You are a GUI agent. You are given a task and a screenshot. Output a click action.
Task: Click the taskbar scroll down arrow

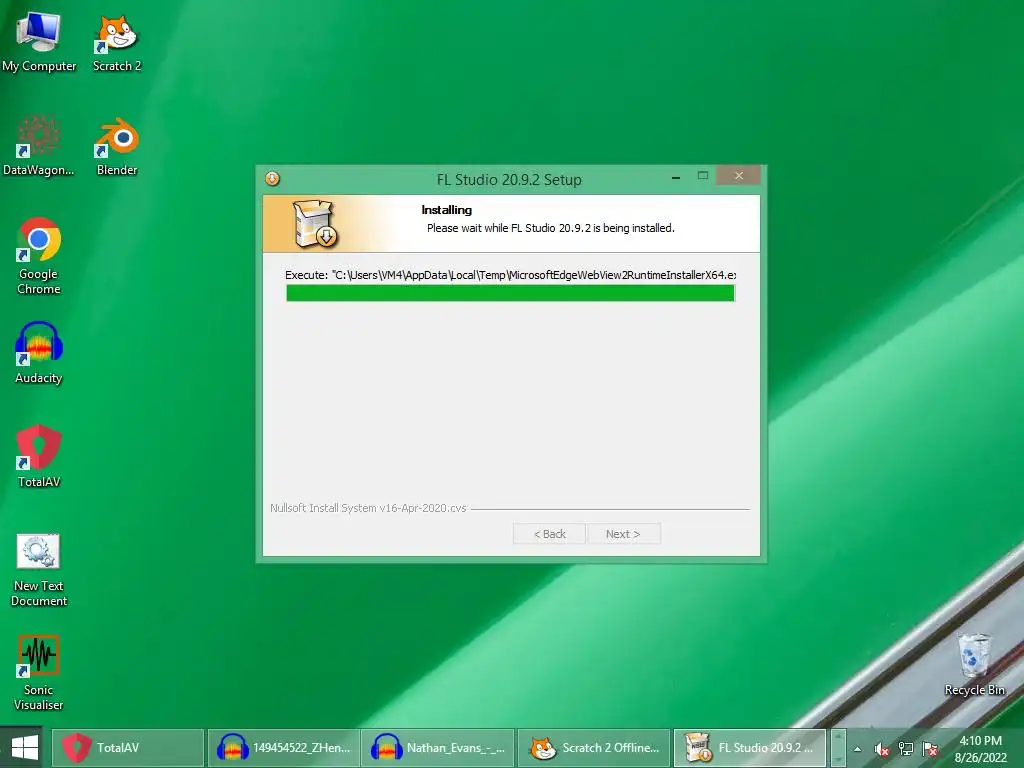coord(839,758)
